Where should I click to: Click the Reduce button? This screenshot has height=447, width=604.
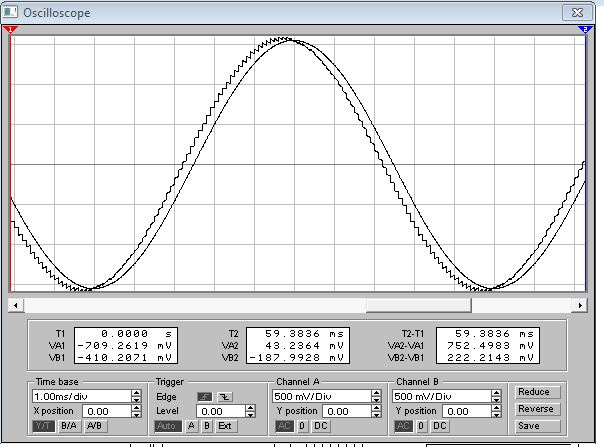click(538, 392)
